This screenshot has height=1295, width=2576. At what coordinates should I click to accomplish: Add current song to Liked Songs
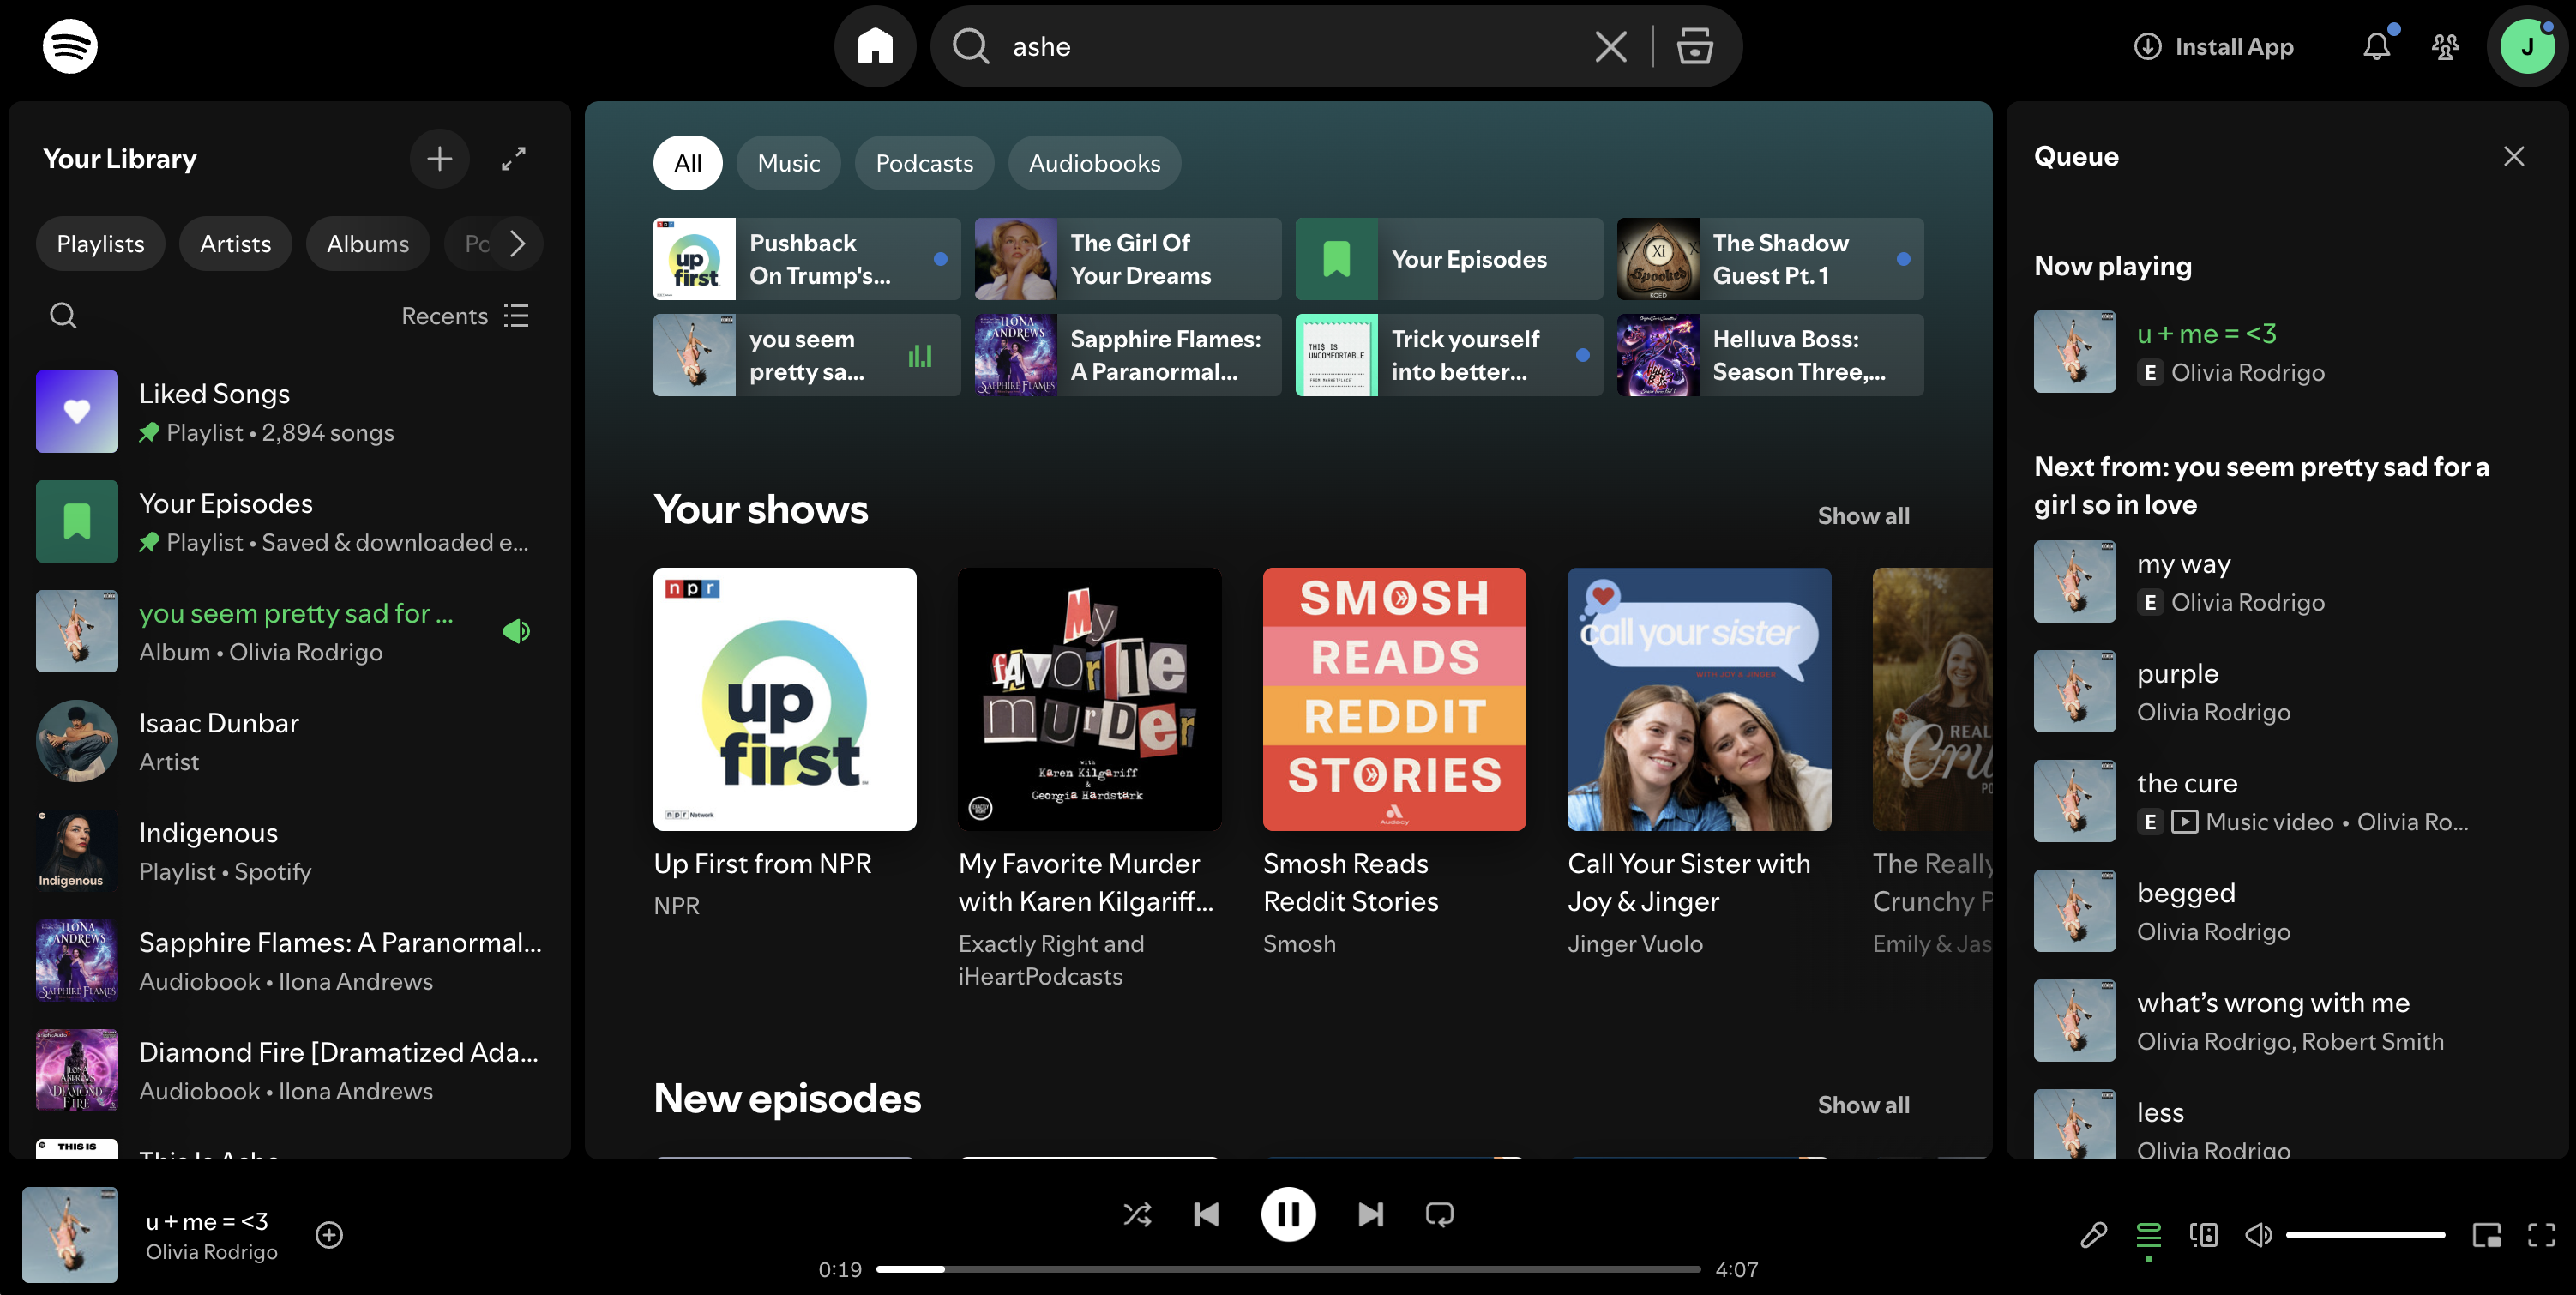click(x=329, y=1235)
